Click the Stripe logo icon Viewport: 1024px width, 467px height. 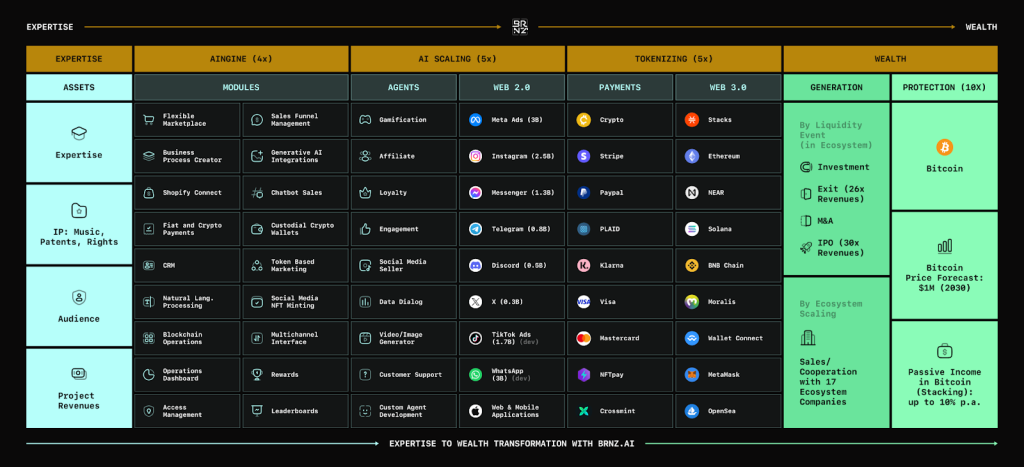tap(584, 156)
